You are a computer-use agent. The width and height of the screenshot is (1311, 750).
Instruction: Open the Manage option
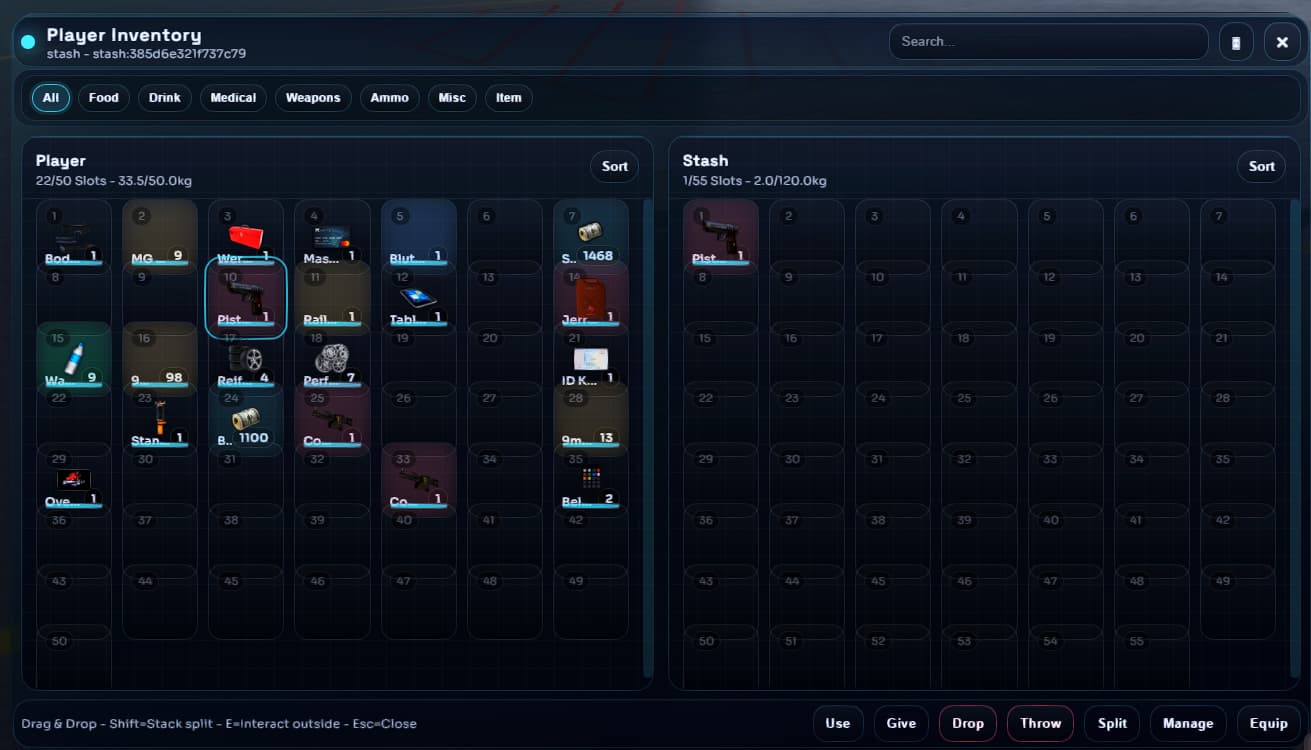(x=1188, y=724)
